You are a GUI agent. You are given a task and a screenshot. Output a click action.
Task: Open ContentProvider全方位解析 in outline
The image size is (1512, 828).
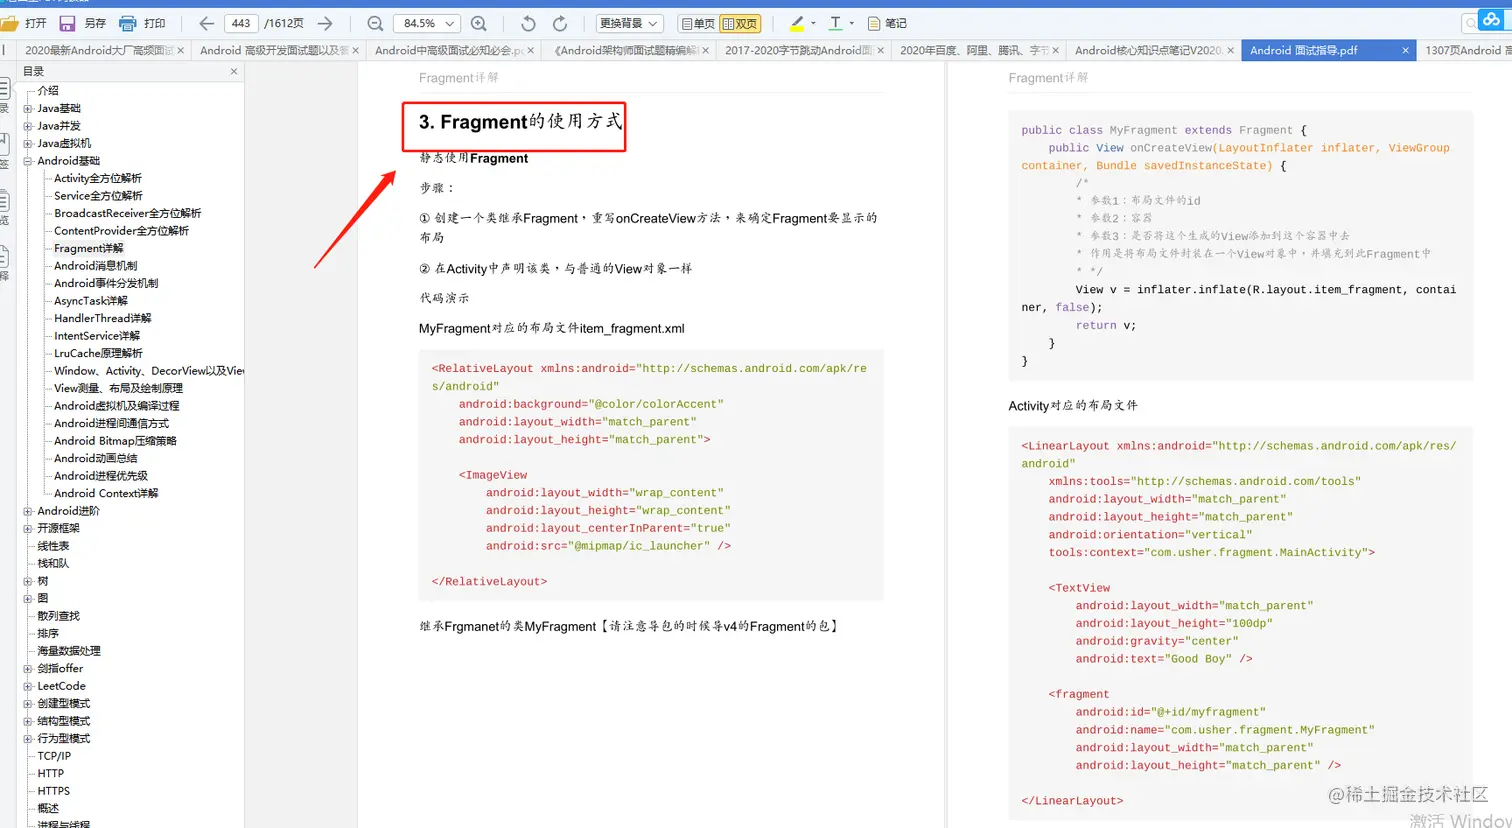(121, 231)
